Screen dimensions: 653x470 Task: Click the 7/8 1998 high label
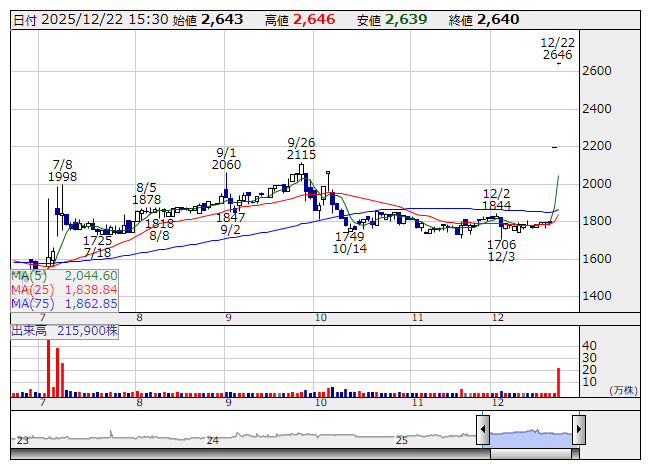tap(62, 171)
